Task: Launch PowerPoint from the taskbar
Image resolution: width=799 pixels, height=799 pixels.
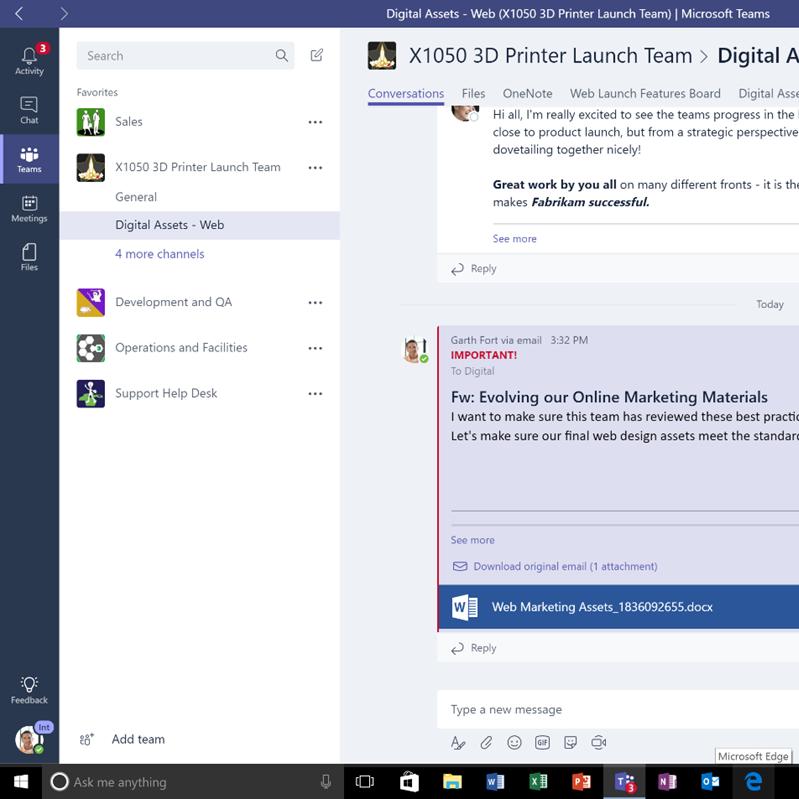Action: 581,782
